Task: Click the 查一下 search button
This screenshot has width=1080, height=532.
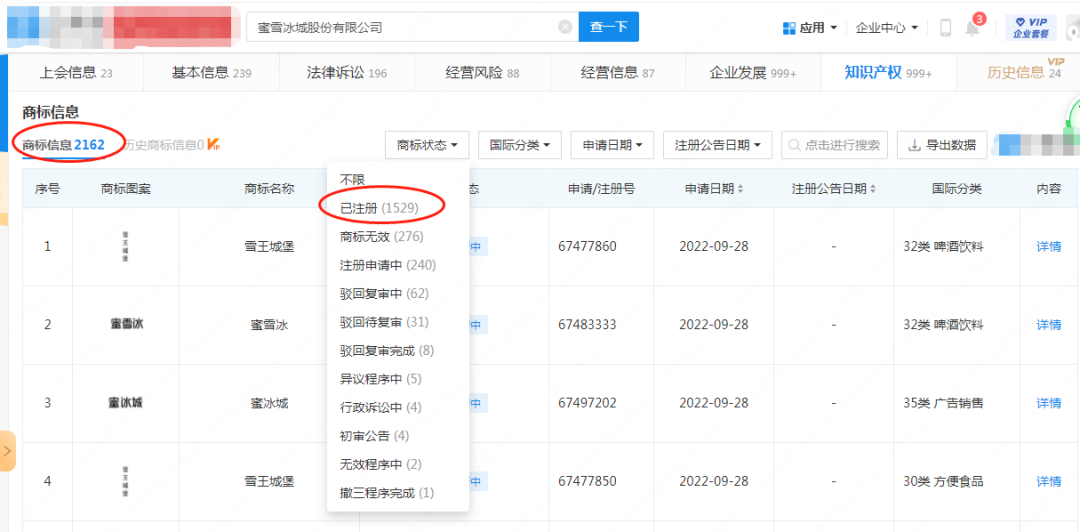Action: coord(608,27)
